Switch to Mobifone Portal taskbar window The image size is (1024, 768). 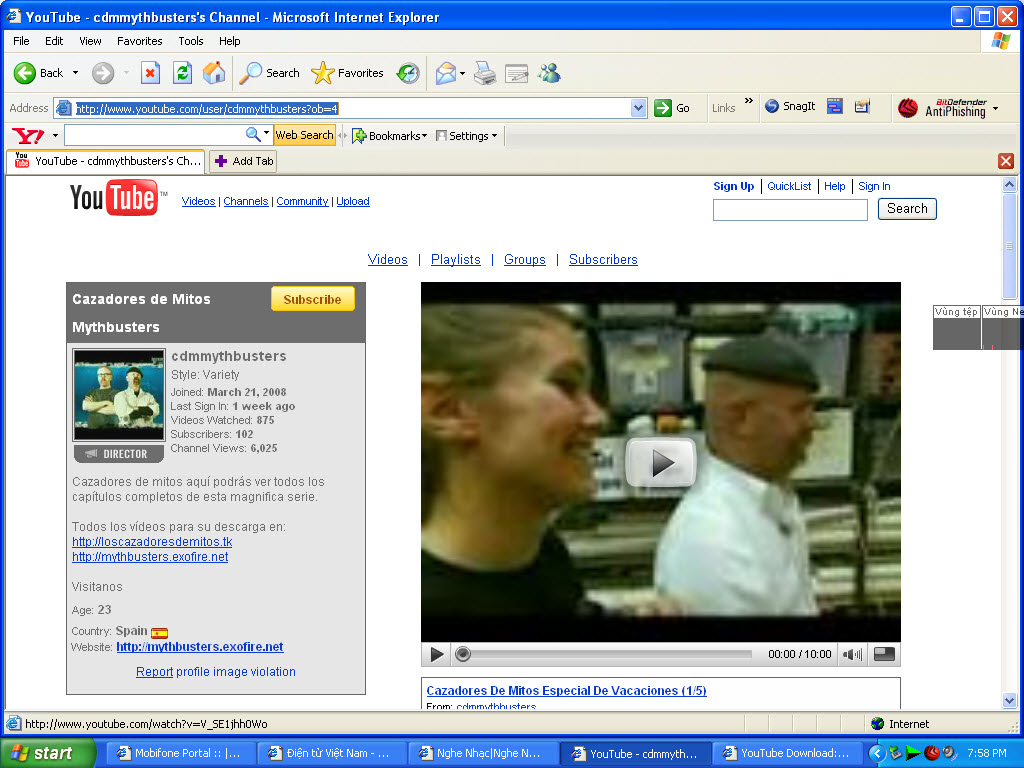pos(179,754)
